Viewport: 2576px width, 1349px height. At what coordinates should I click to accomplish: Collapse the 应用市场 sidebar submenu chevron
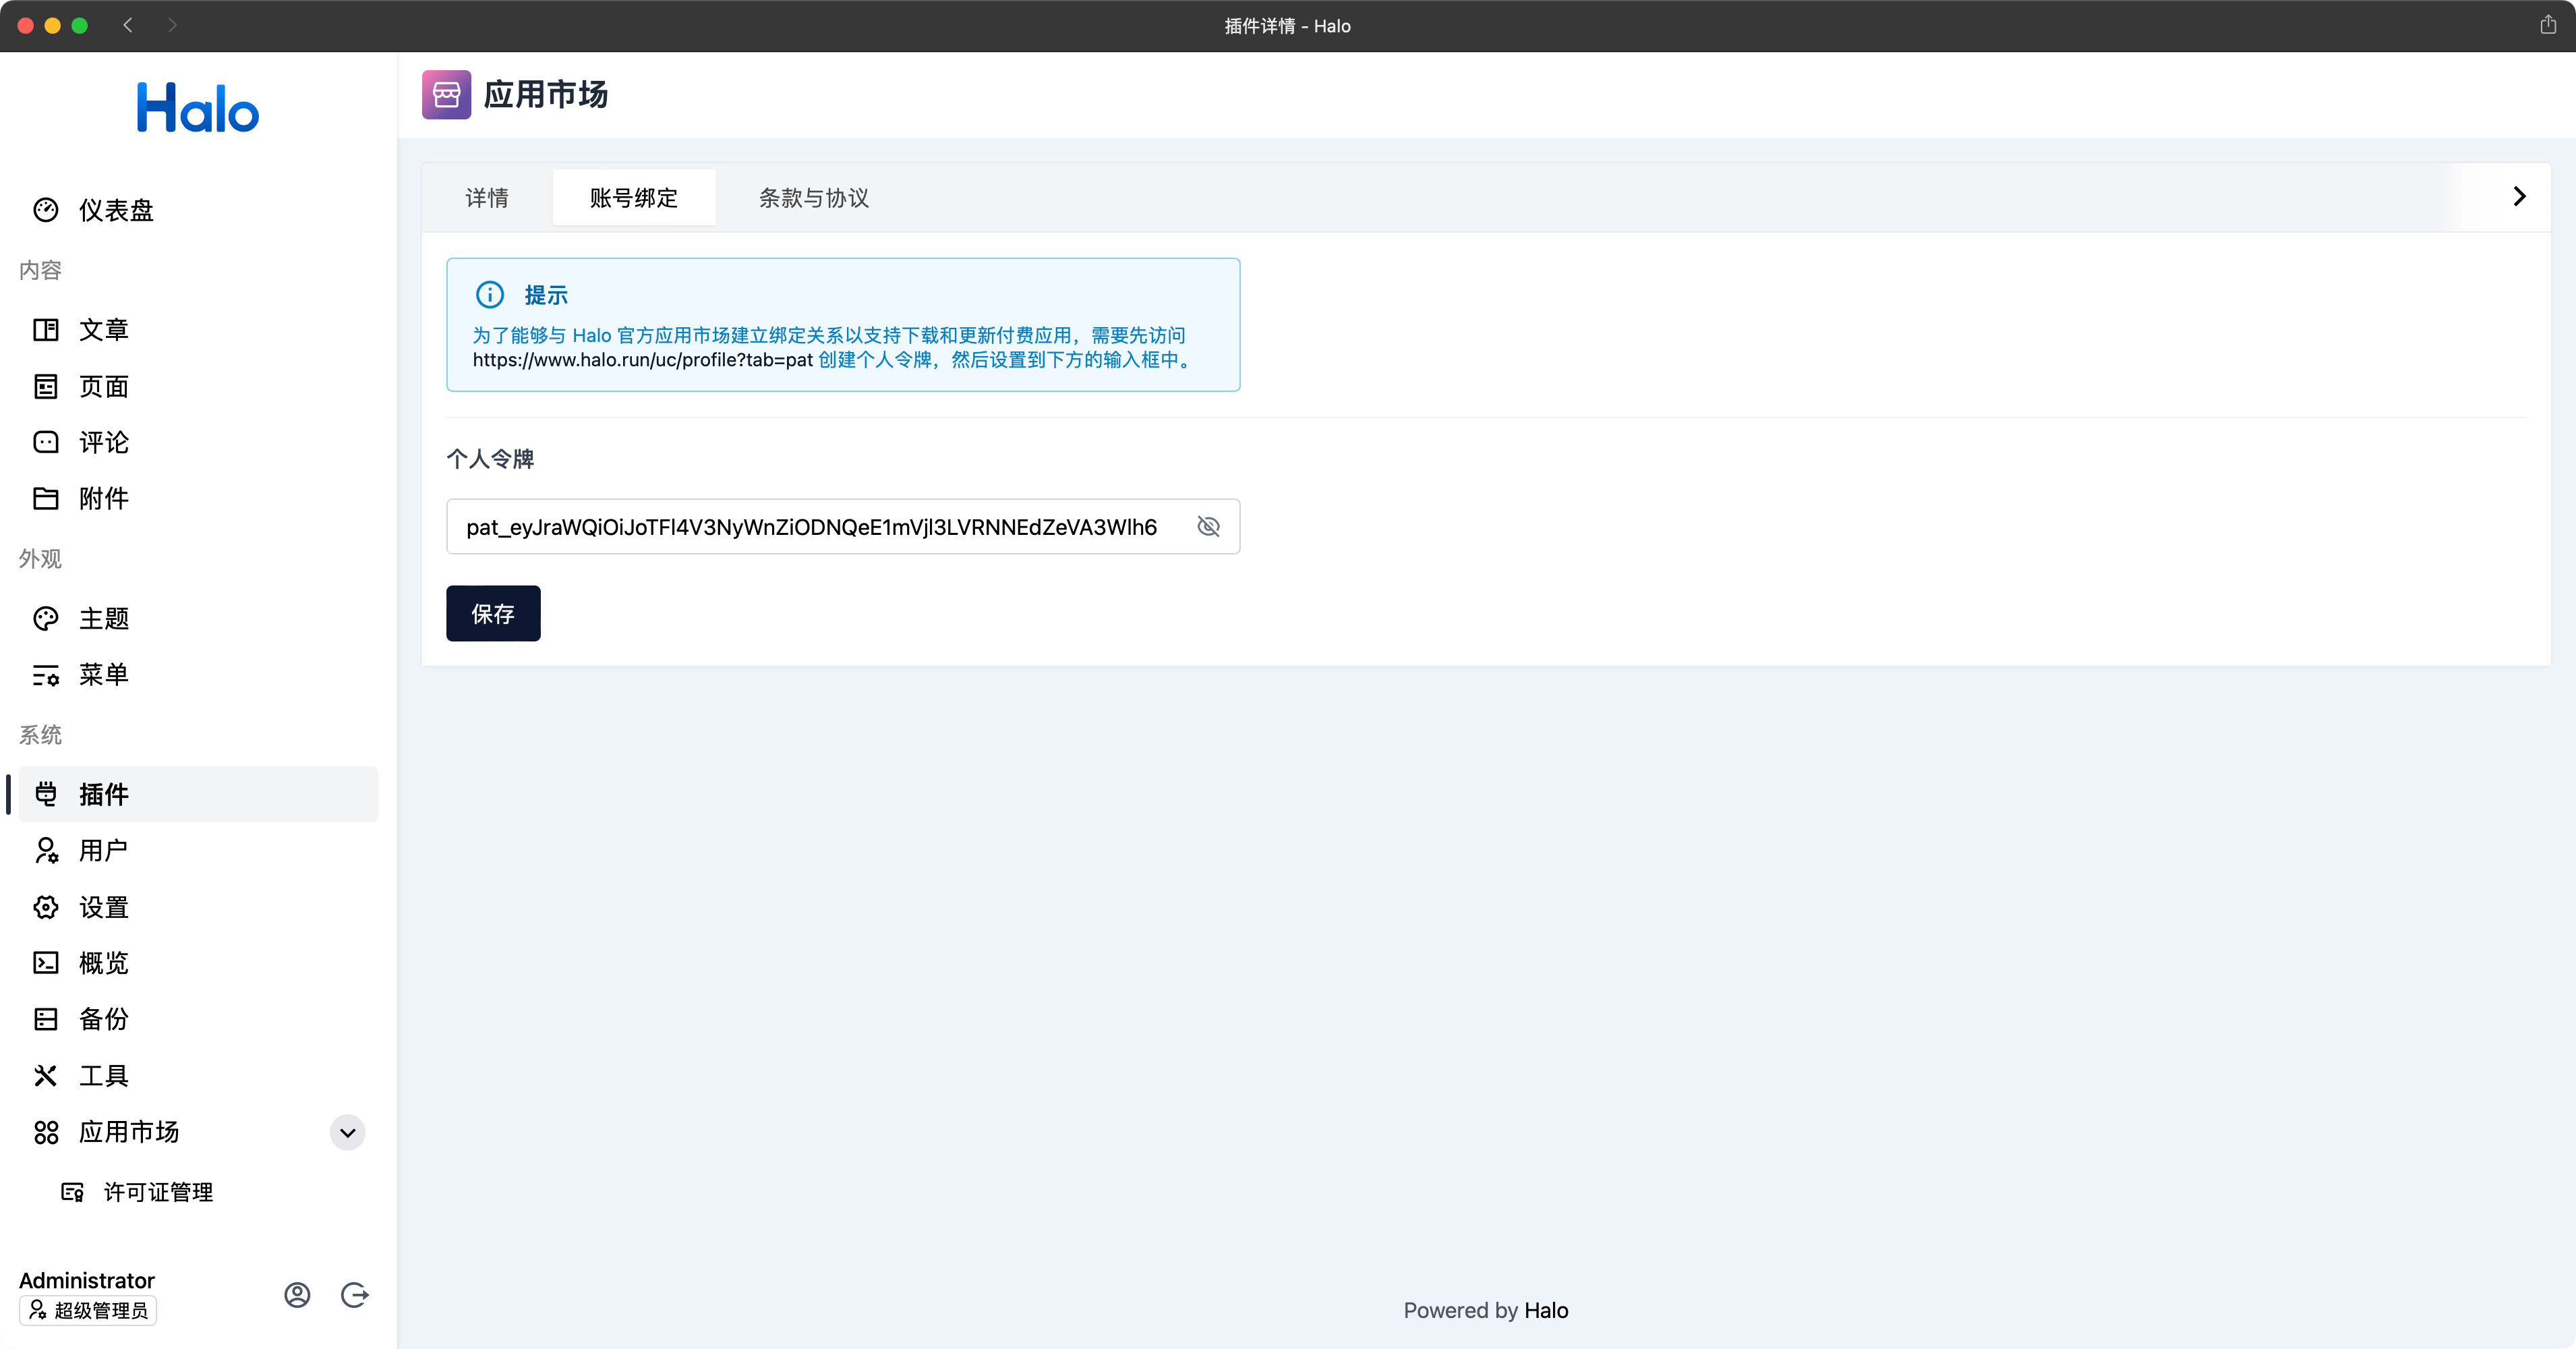[x=347, y=1132]
